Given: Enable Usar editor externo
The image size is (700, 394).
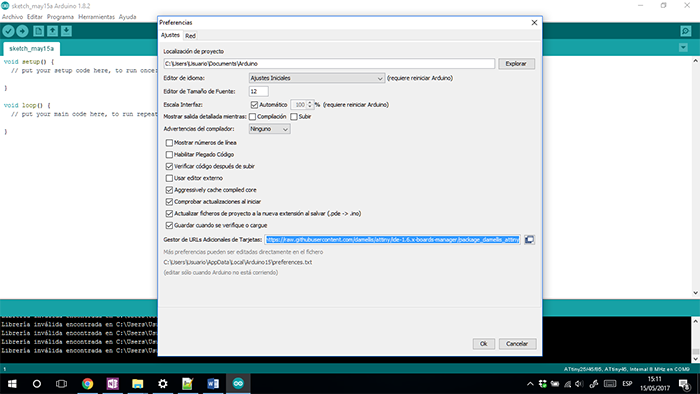Looking at the screenshot, I should pyautogui.click(x=169, y=178).
